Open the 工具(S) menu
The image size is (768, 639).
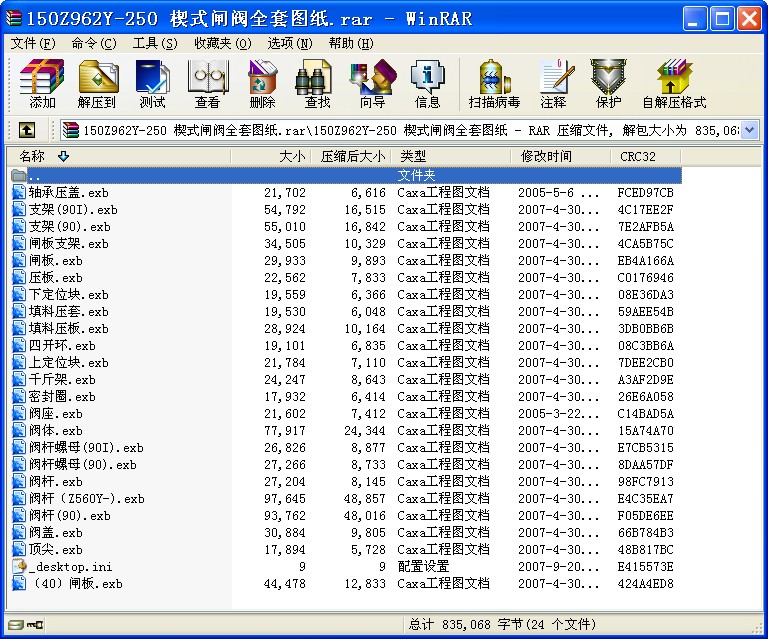(x=154, y=43)
